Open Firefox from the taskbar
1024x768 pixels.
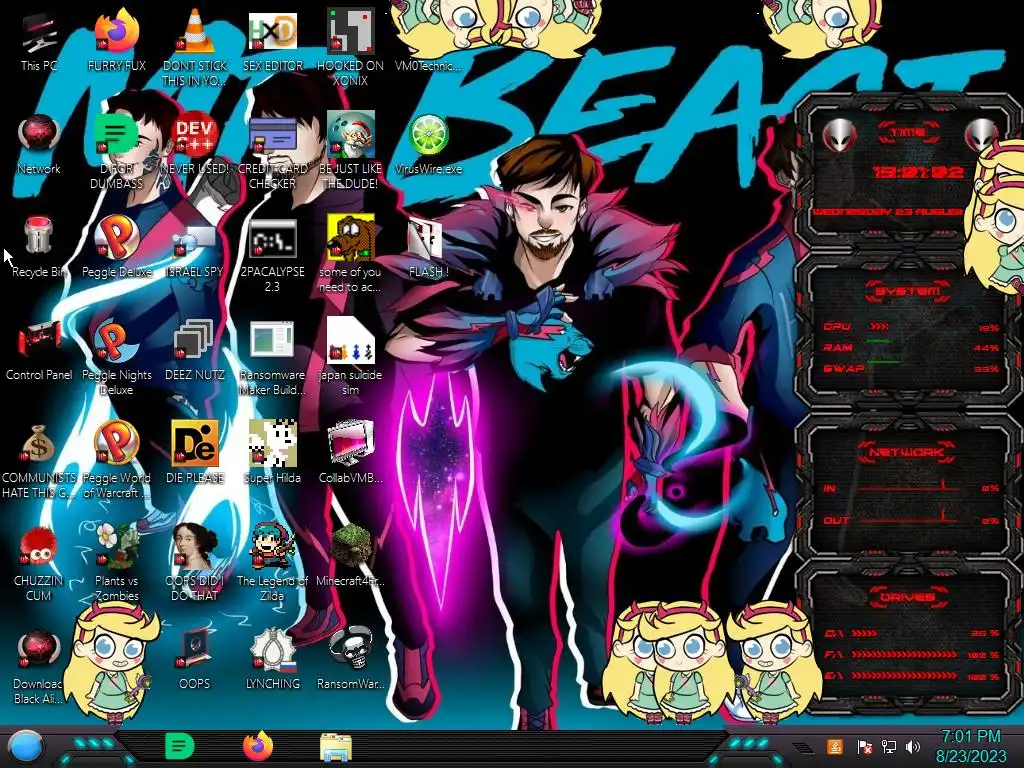258,746
